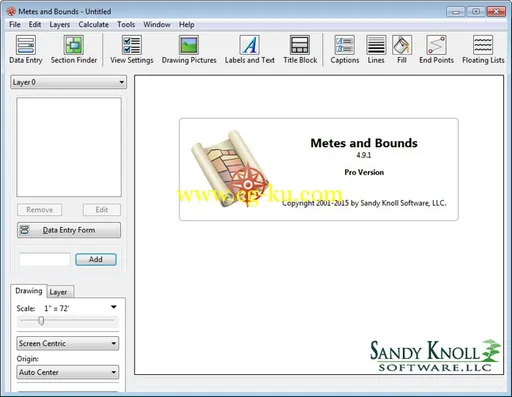Open the Layers menu

(x=60, y=25)
